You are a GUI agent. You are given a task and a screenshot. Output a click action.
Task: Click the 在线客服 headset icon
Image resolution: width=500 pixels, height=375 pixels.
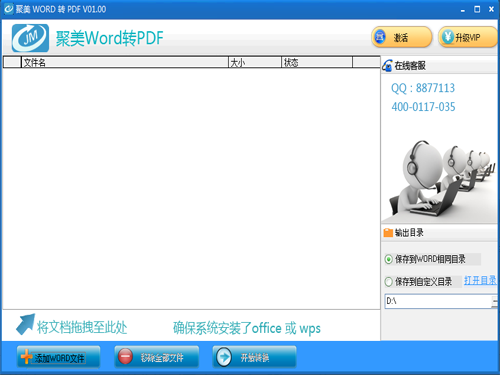387,65
